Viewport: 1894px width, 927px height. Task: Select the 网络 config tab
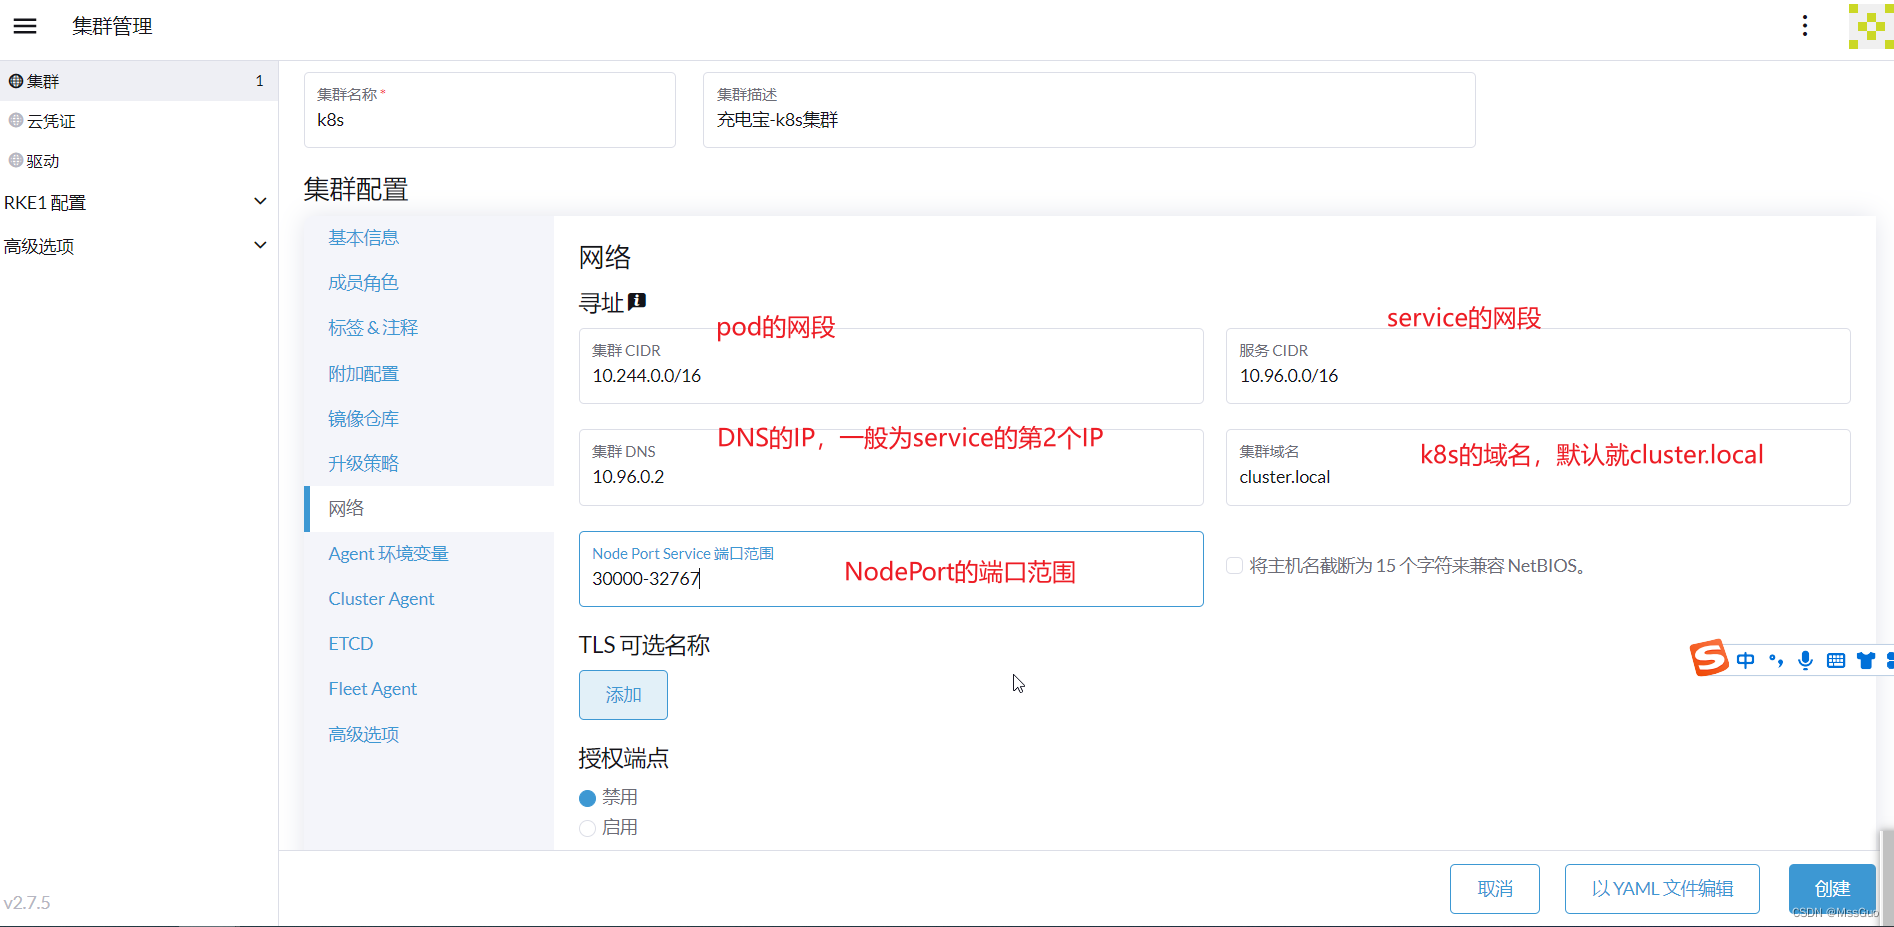pos(429,509)
